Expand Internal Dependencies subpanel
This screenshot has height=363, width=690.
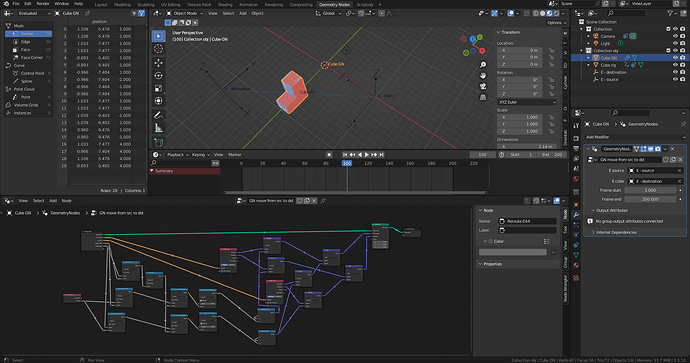tap(616, 232)
